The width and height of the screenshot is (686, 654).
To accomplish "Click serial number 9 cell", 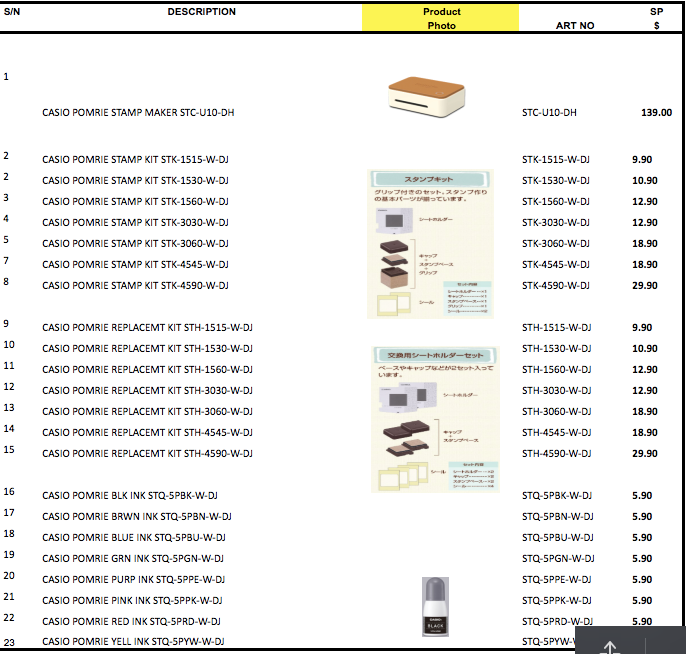I will (6, 324).
